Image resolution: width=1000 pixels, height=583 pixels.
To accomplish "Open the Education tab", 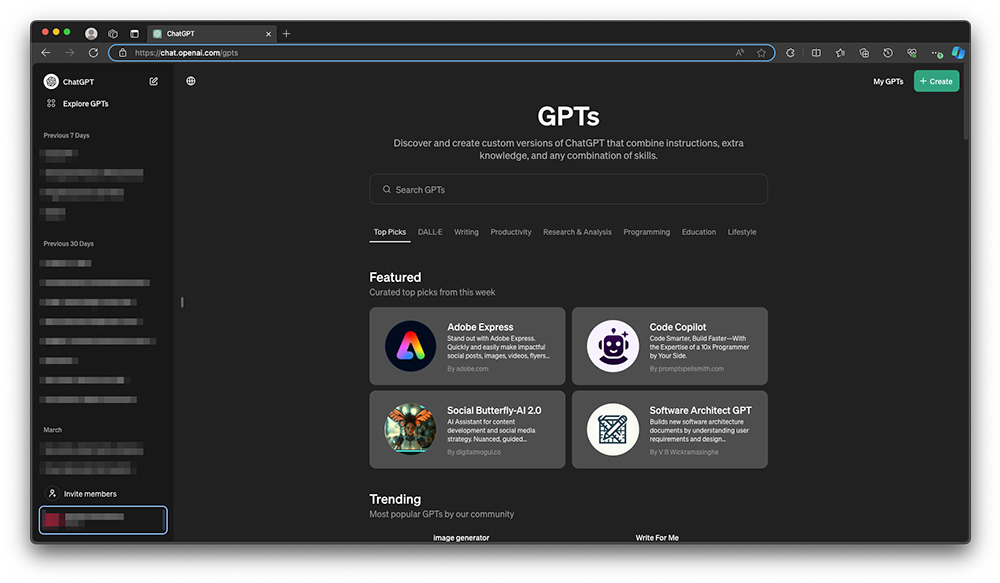I will tap(699, 232).
